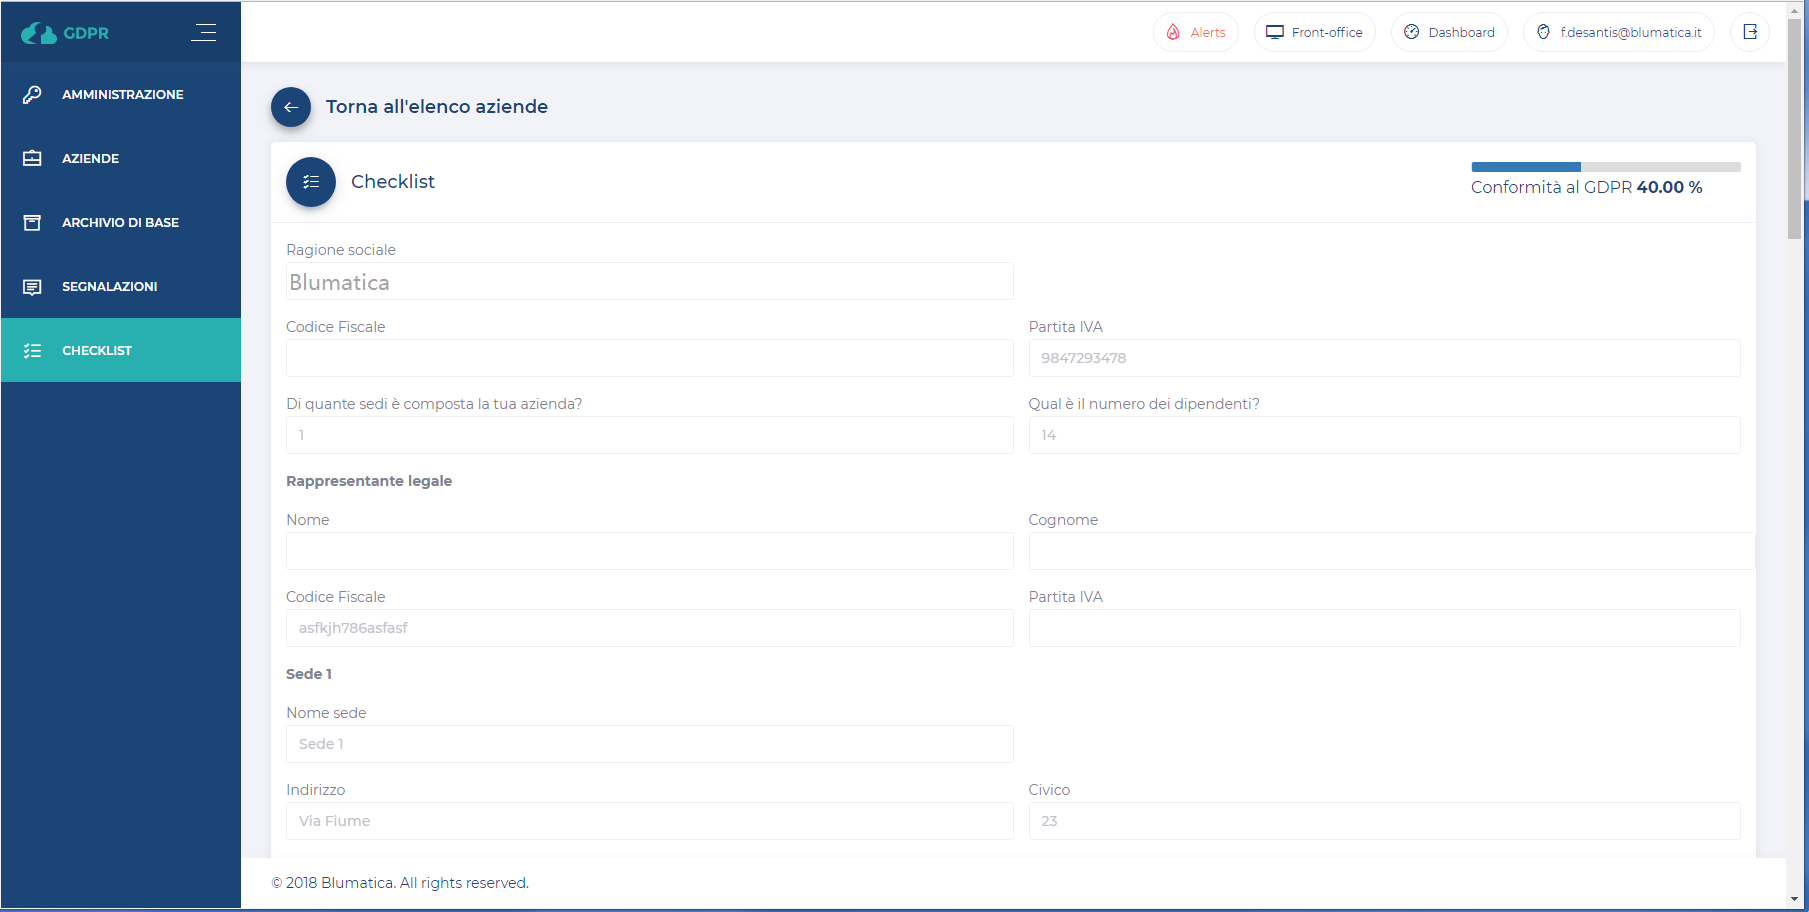Click the GDPR conformity progress bar

click(1605, 167)
